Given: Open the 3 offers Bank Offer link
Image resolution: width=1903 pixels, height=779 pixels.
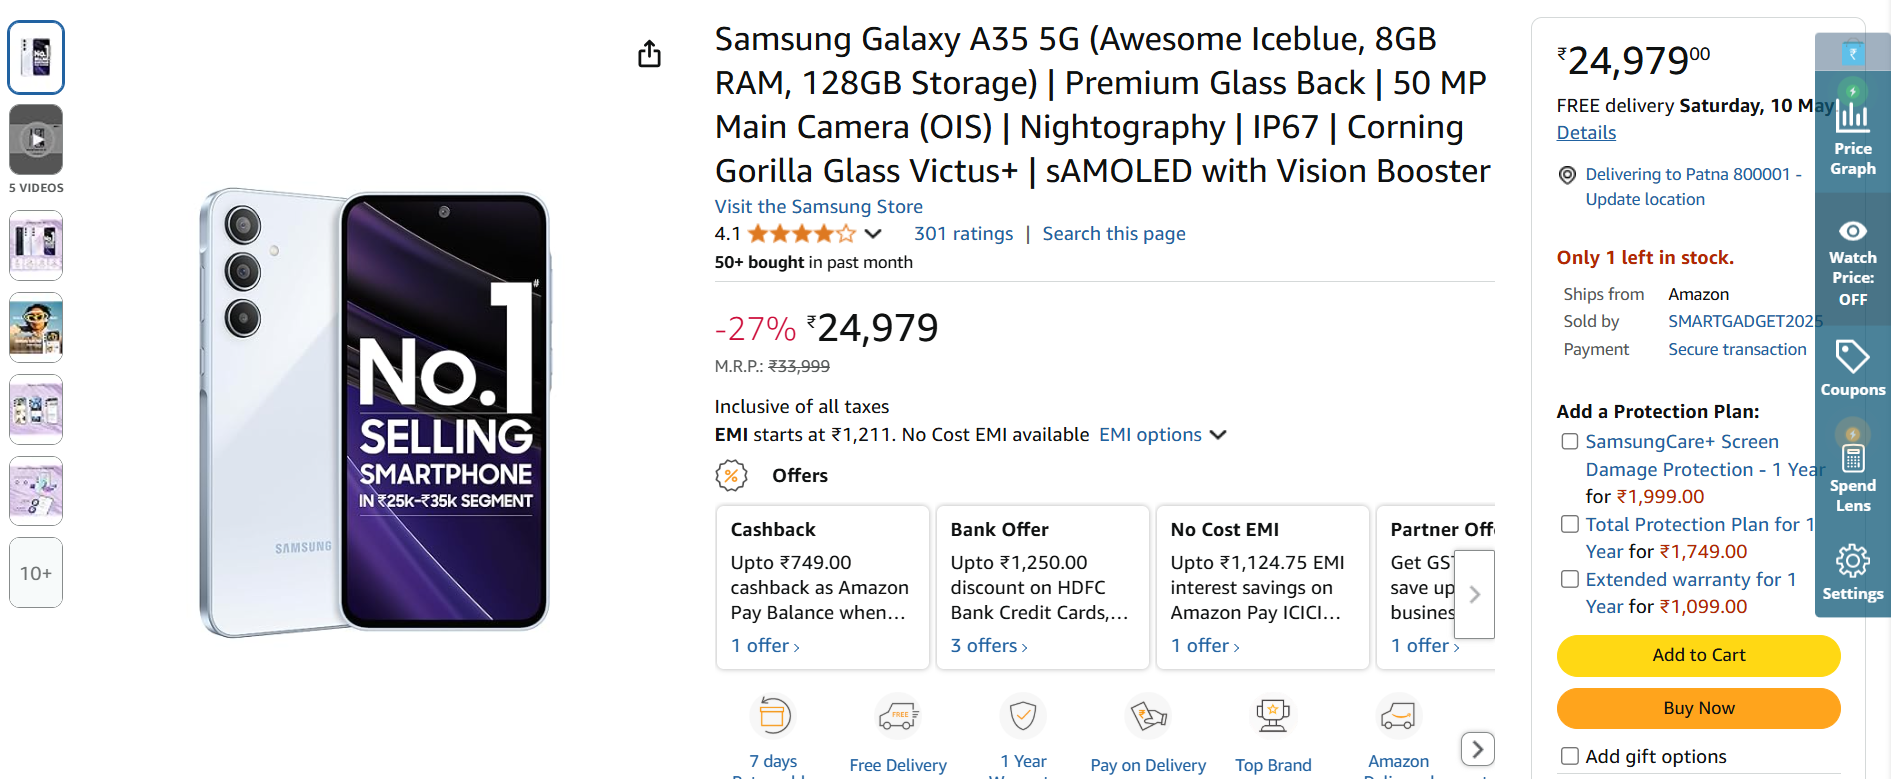Looking at the screenshot, I should click(989, 646).
